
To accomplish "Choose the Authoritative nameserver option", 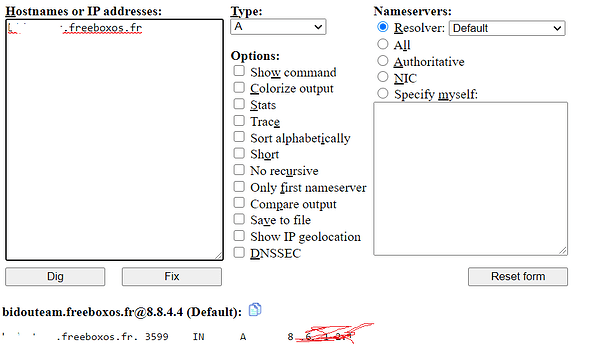I will click(x=383, y=61).
